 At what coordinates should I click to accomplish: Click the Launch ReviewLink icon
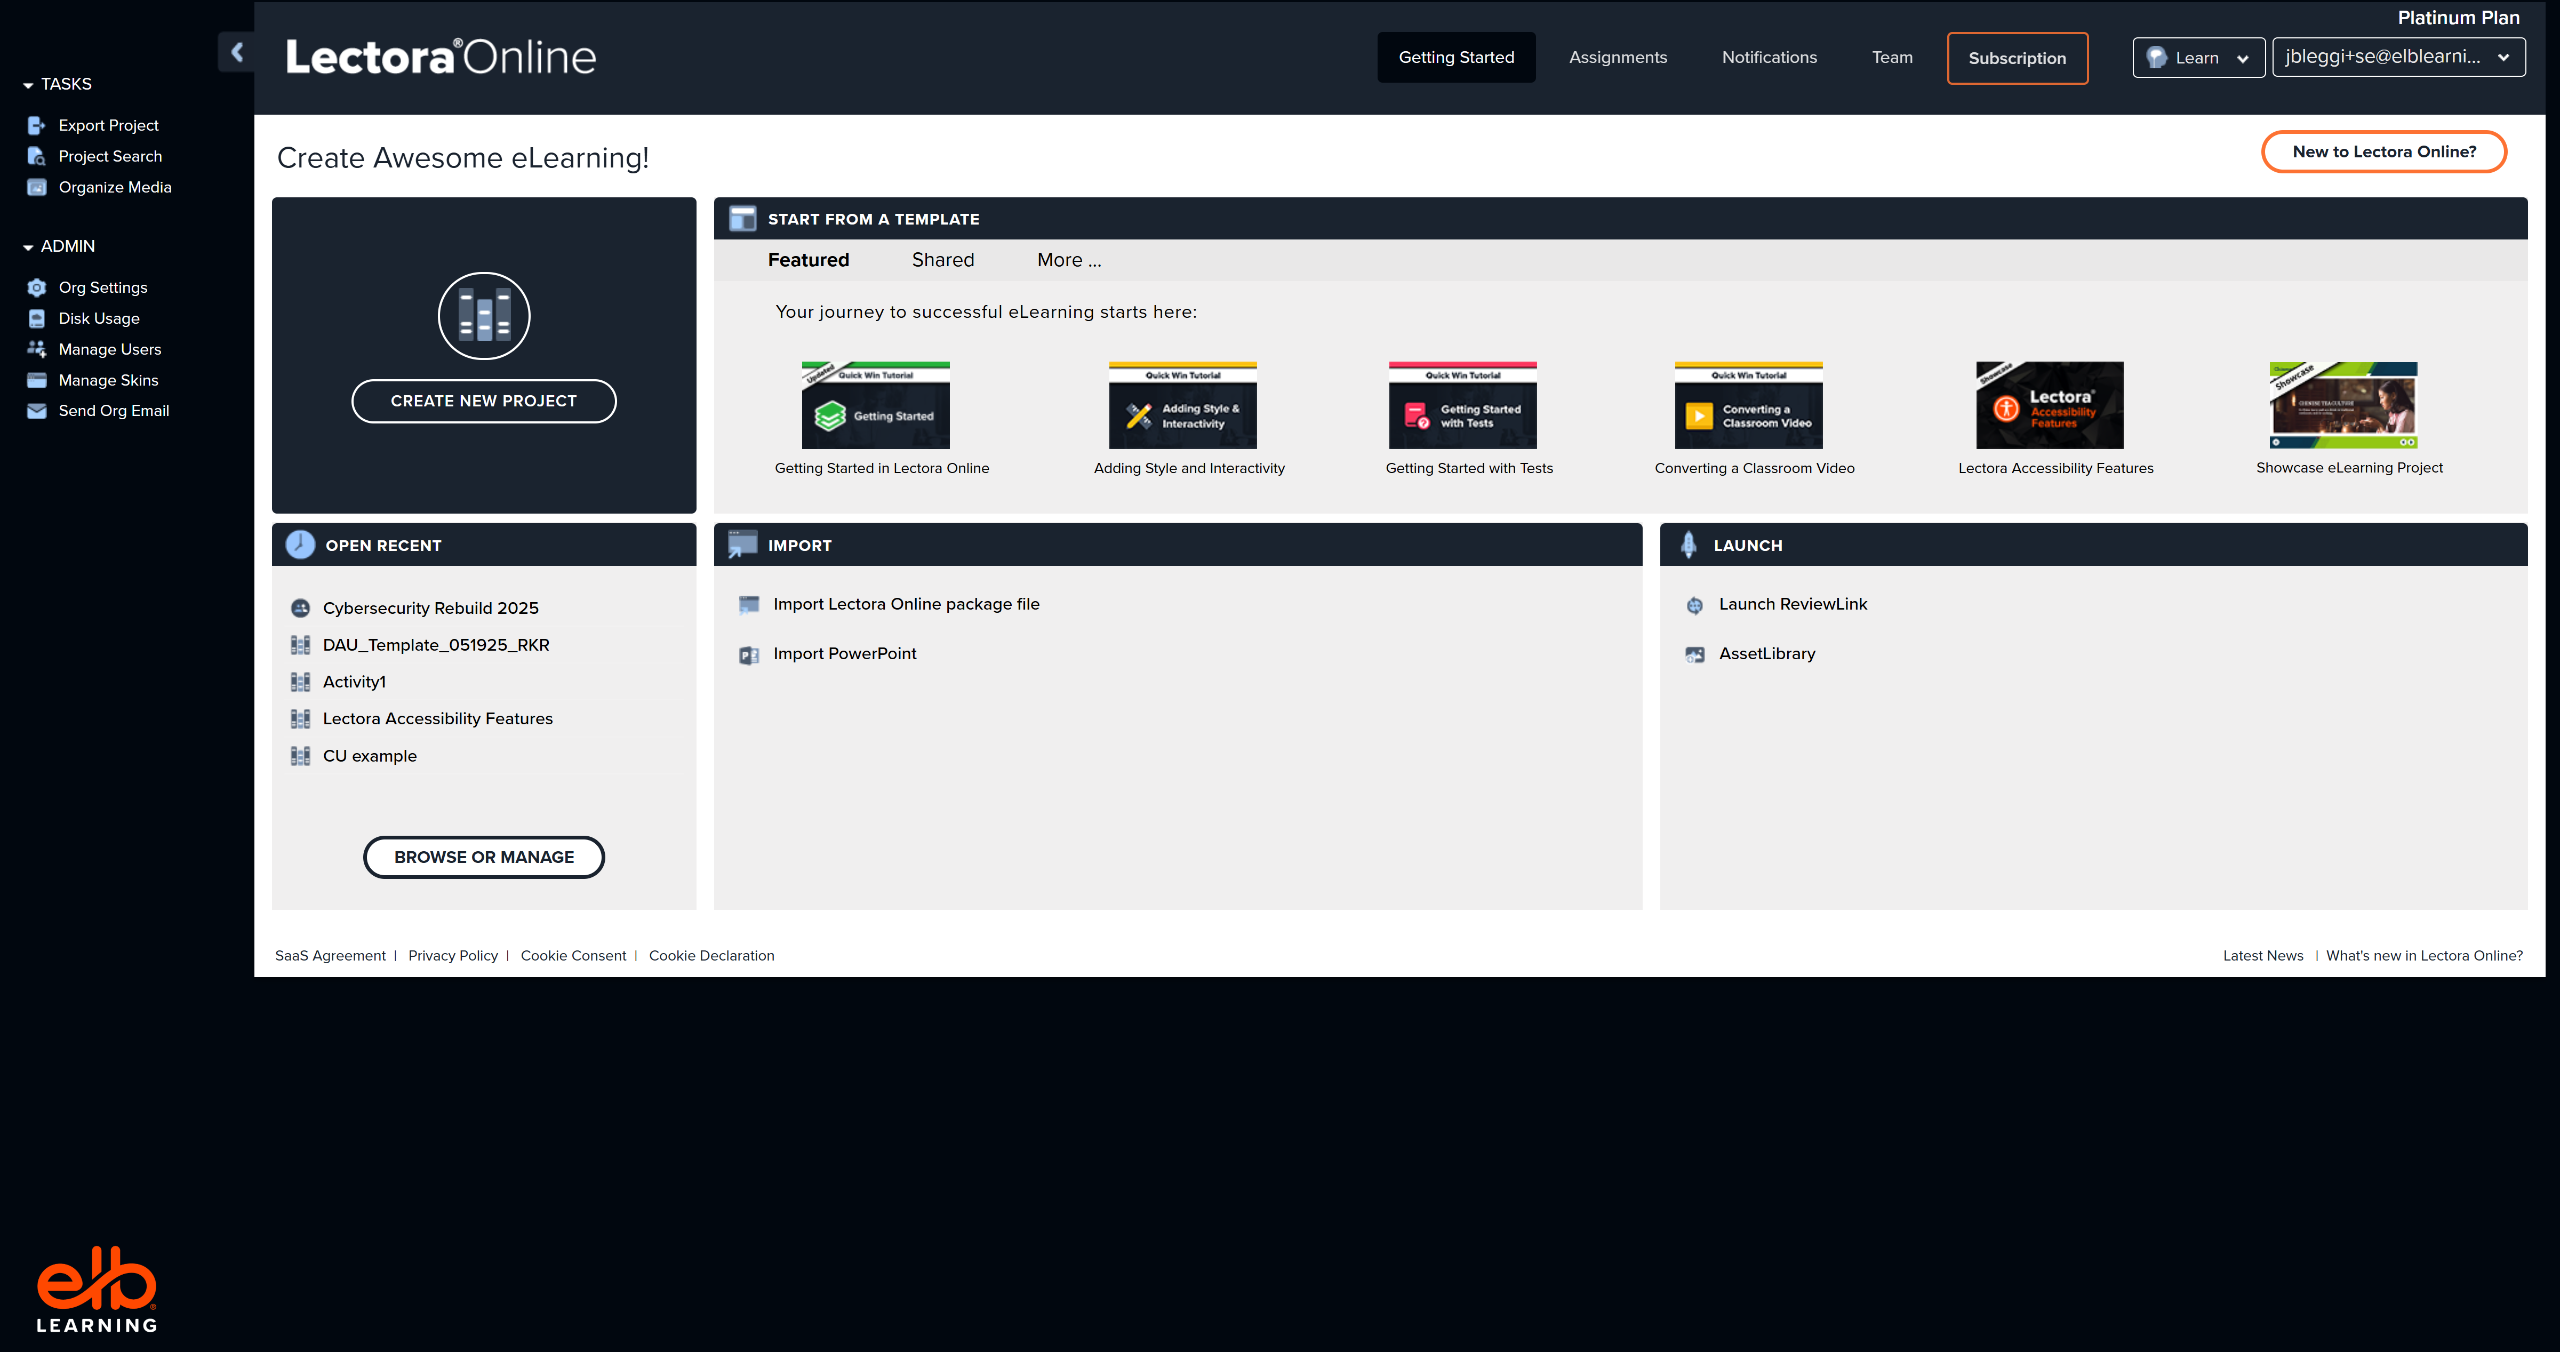click(1695, 605)
